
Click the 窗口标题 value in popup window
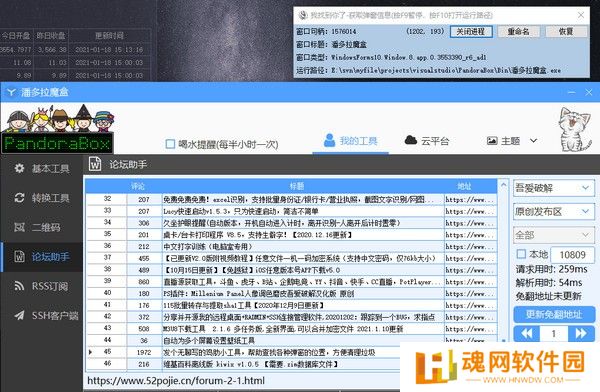[x=349, y=44]
